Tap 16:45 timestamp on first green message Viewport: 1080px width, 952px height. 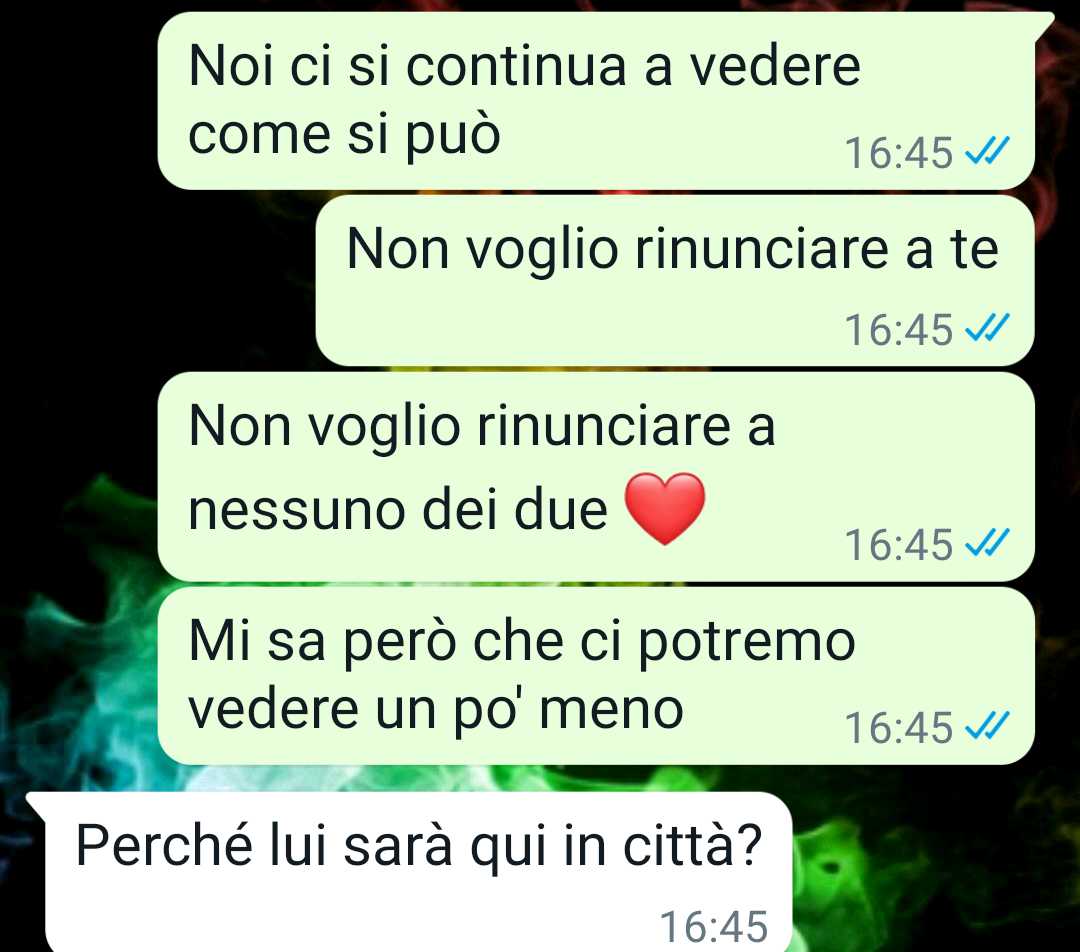point(899,153)
